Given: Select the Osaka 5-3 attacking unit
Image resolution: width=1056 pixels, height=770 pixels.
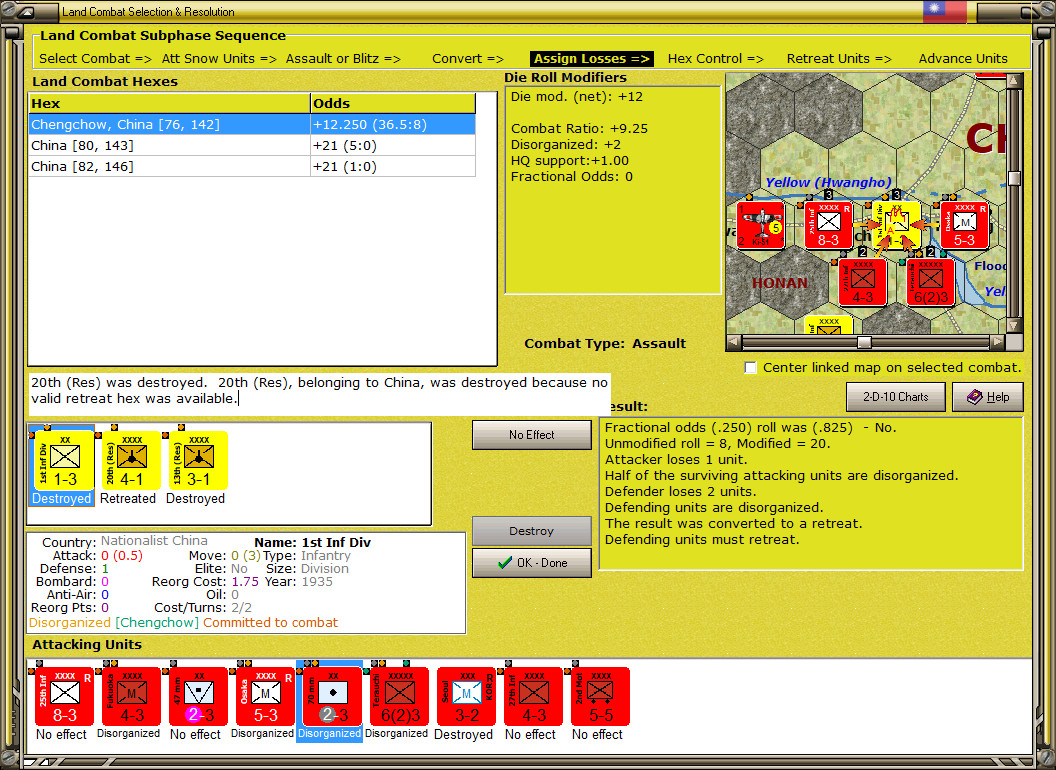Looking at the screenshot, I should click(265, 697).
